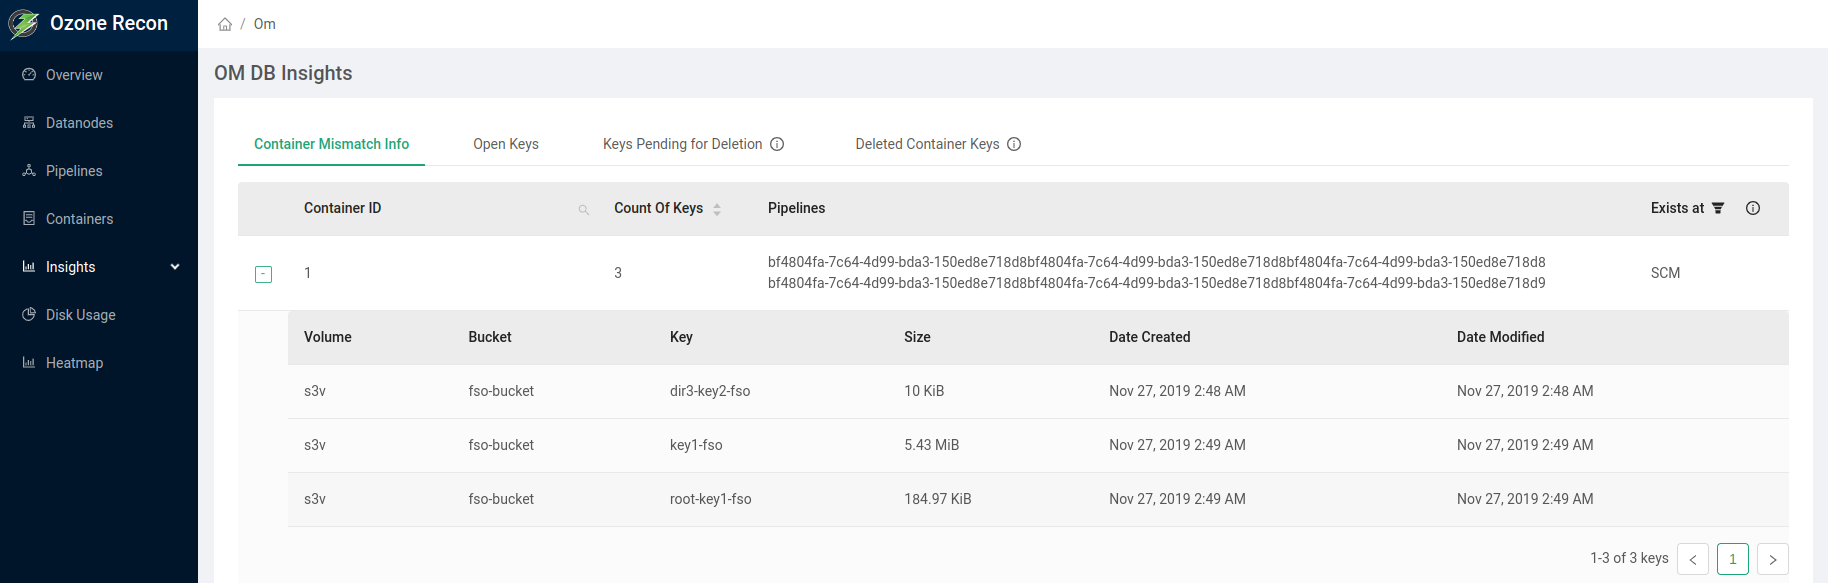Click Deleted Container Keys info icon
The height and width of the screenshot is (583, 1828).
coord(1014,144)
